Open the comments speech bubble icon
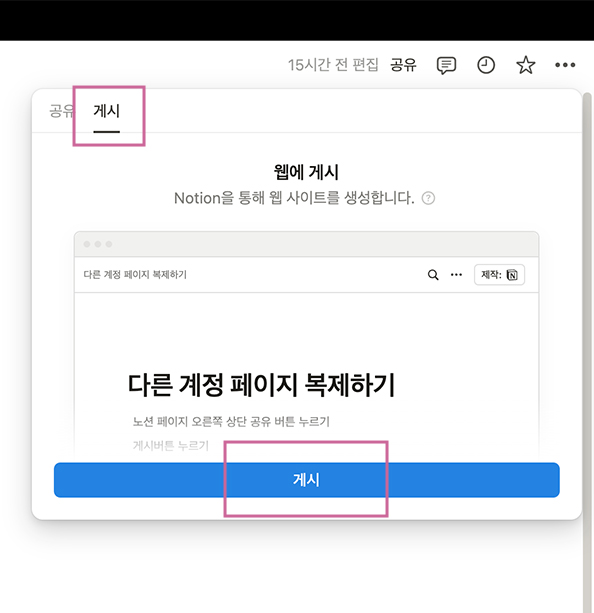Viewport: 594px width, 613px height. [446, 65]
